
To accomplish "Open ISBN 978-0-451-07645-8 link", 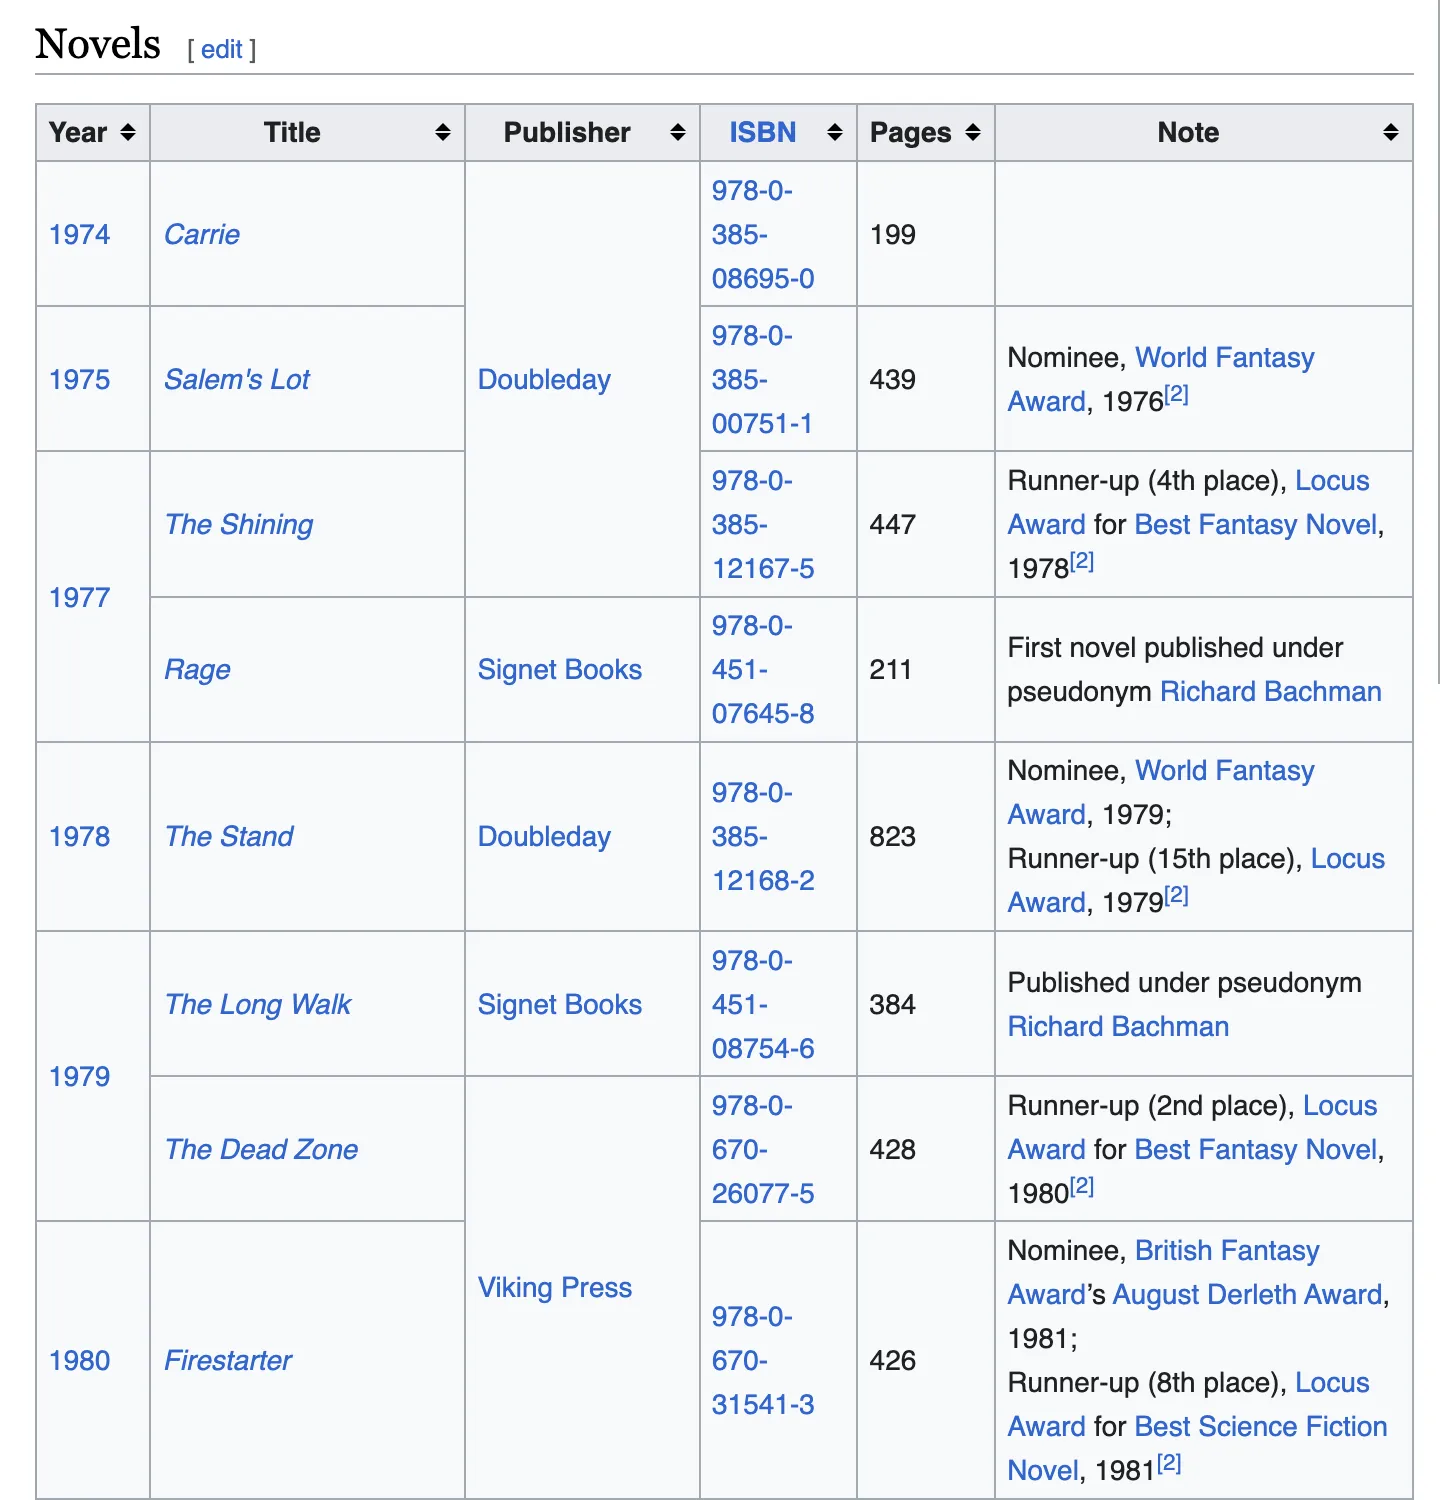I will pos(763,669).
